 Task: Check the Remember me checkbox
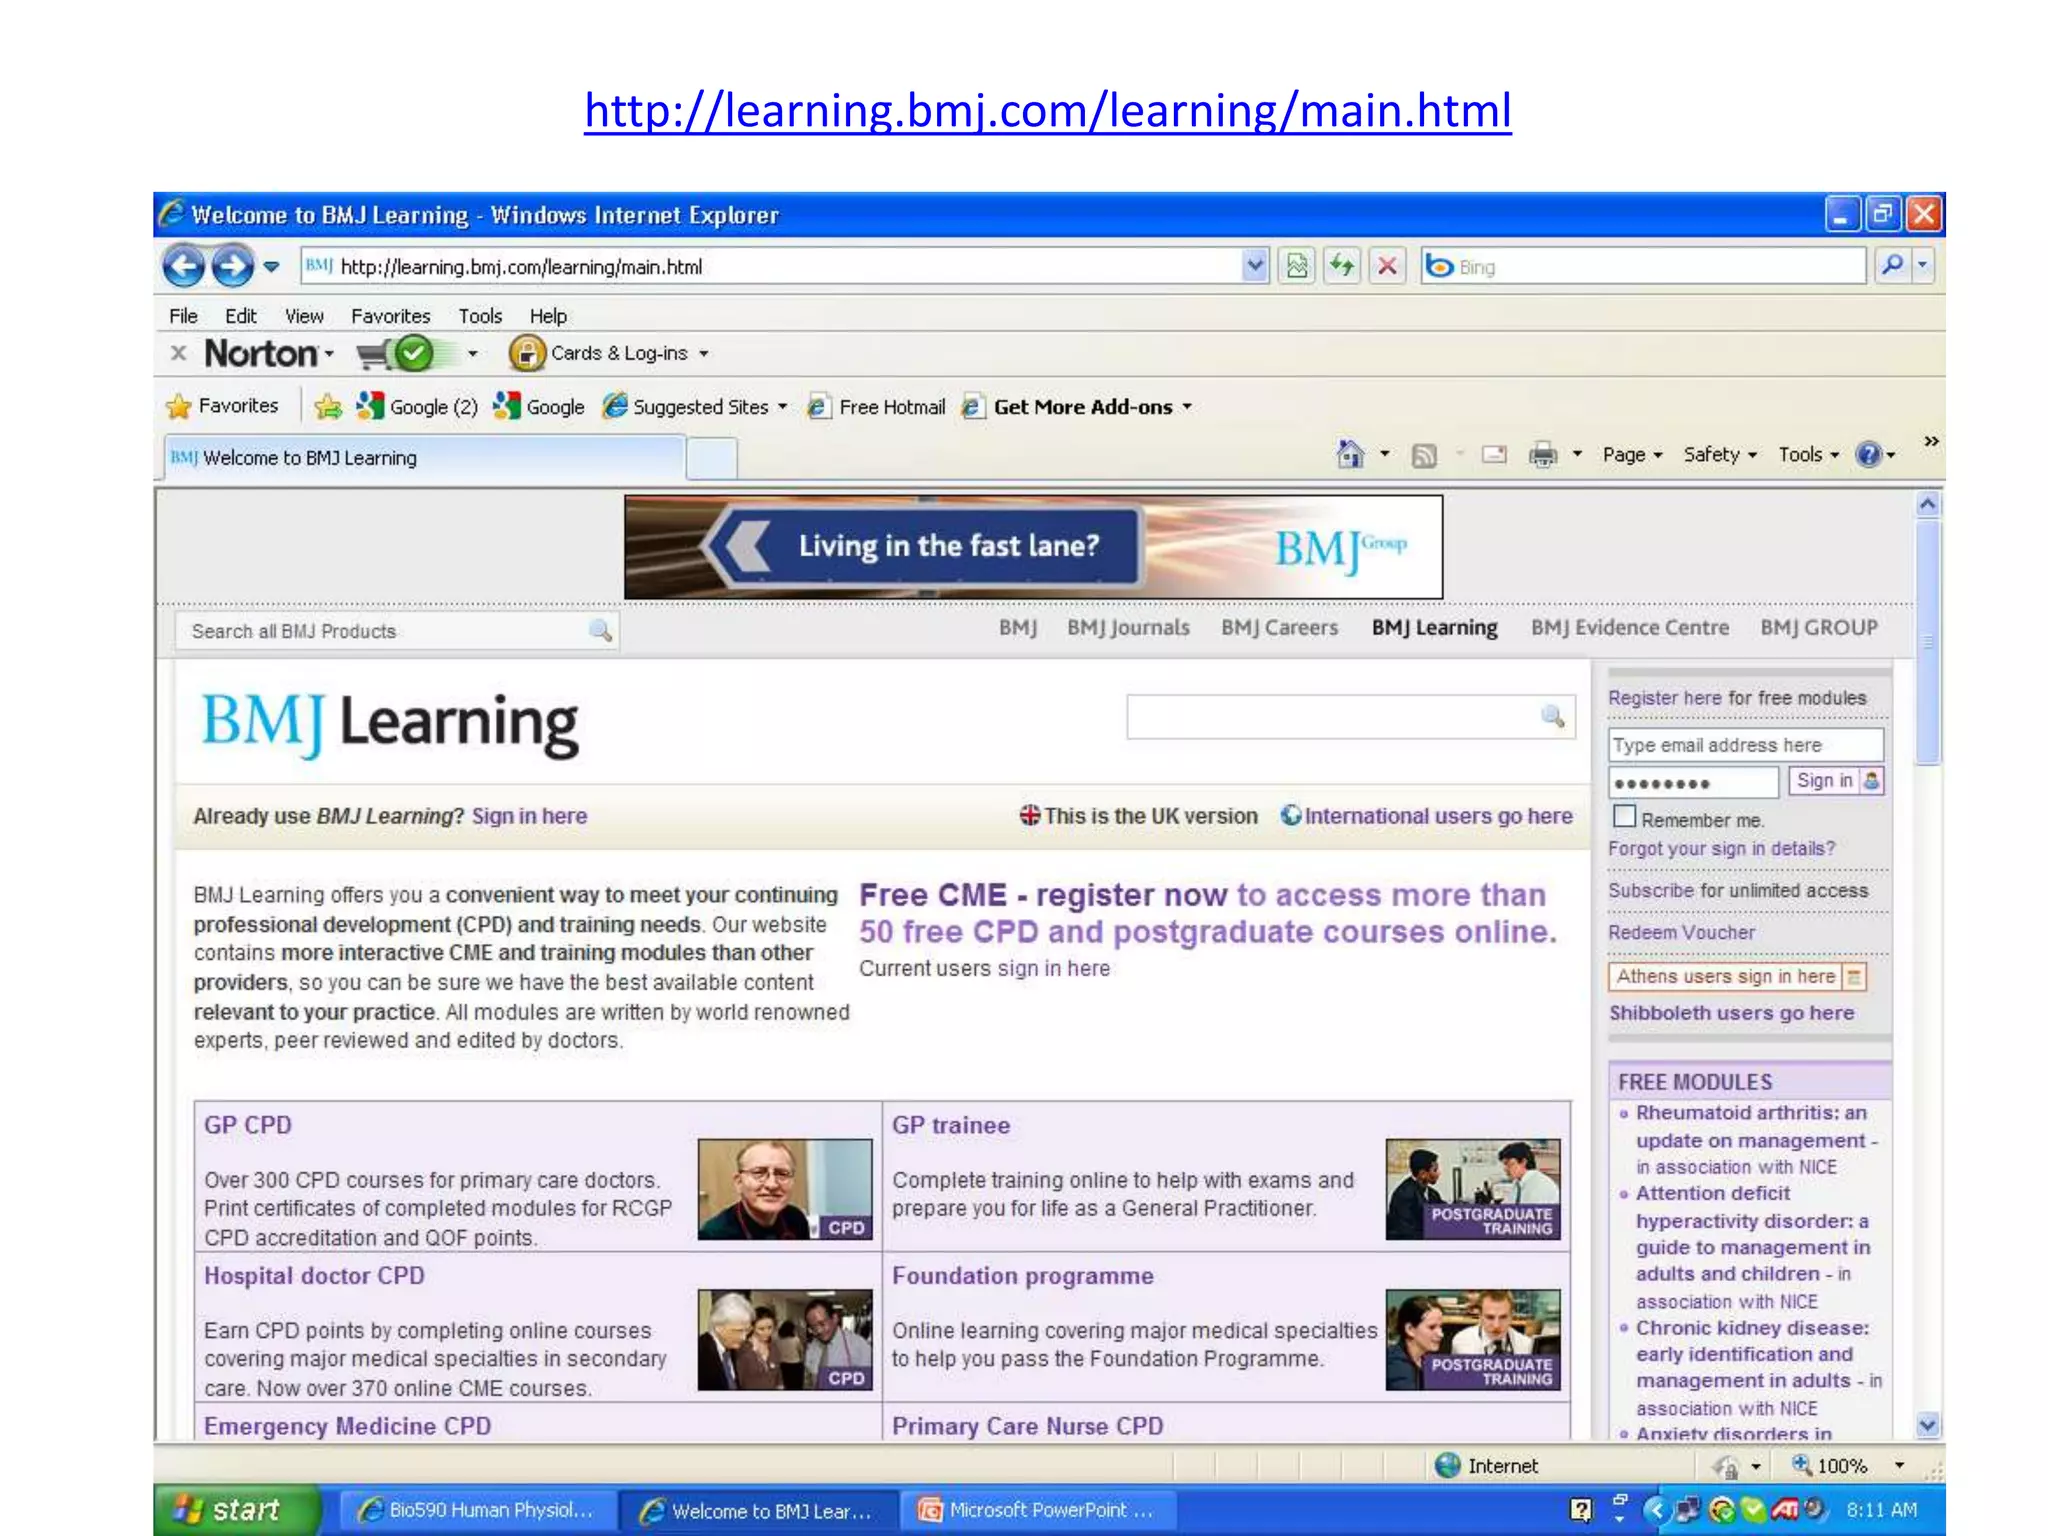coord(1625,817)
